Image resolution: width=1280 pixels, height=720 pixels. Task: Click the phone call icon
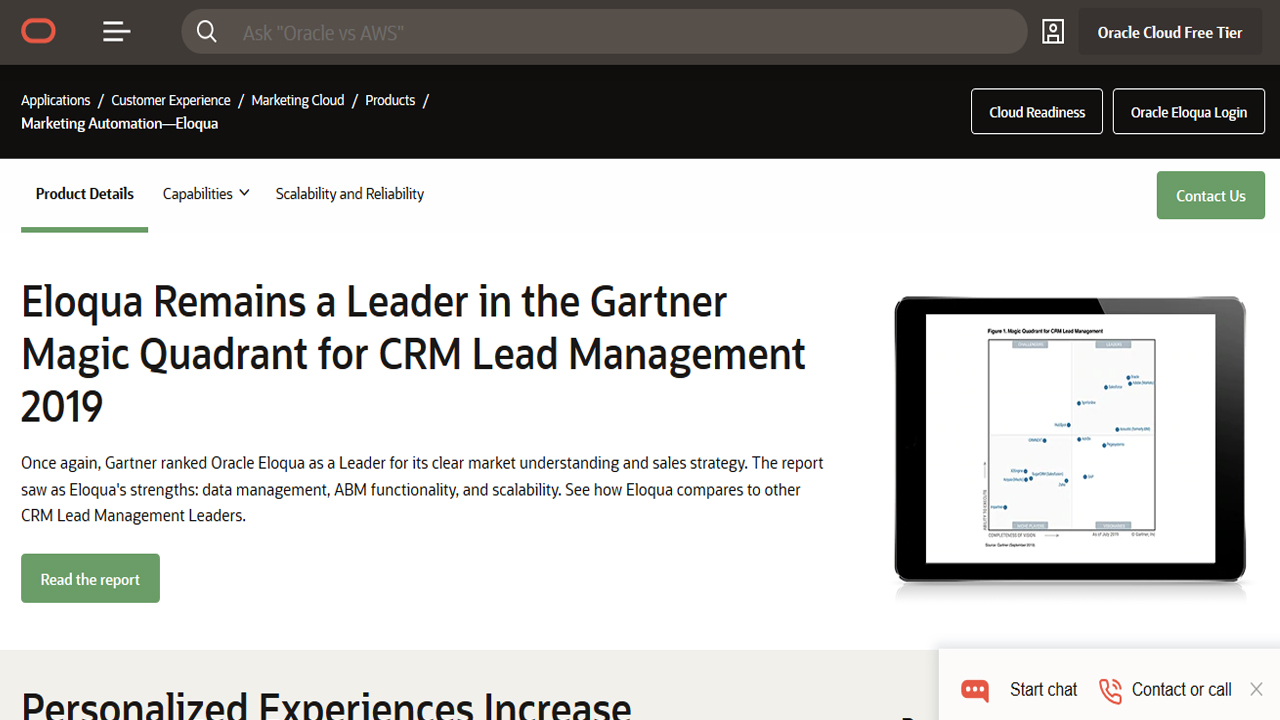(x=1110, y=690)
